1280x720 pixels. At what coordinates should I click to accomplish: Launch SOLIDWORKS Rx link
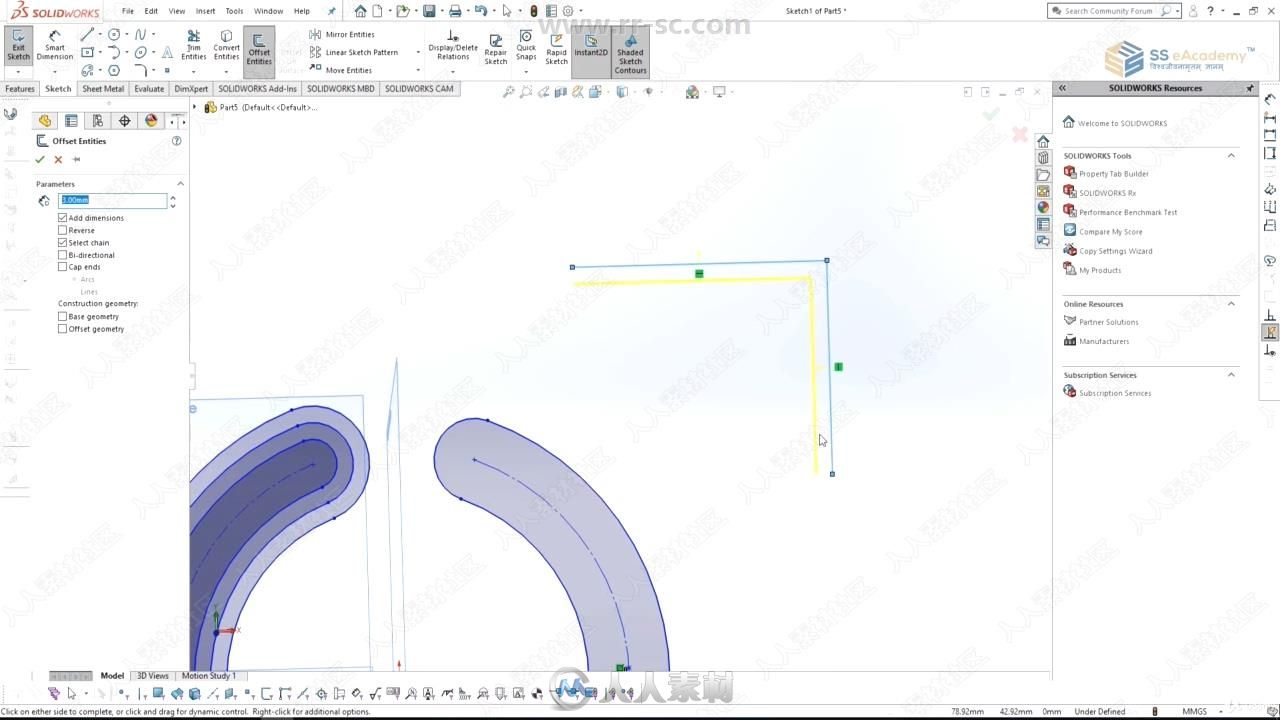coord(1107,193)
